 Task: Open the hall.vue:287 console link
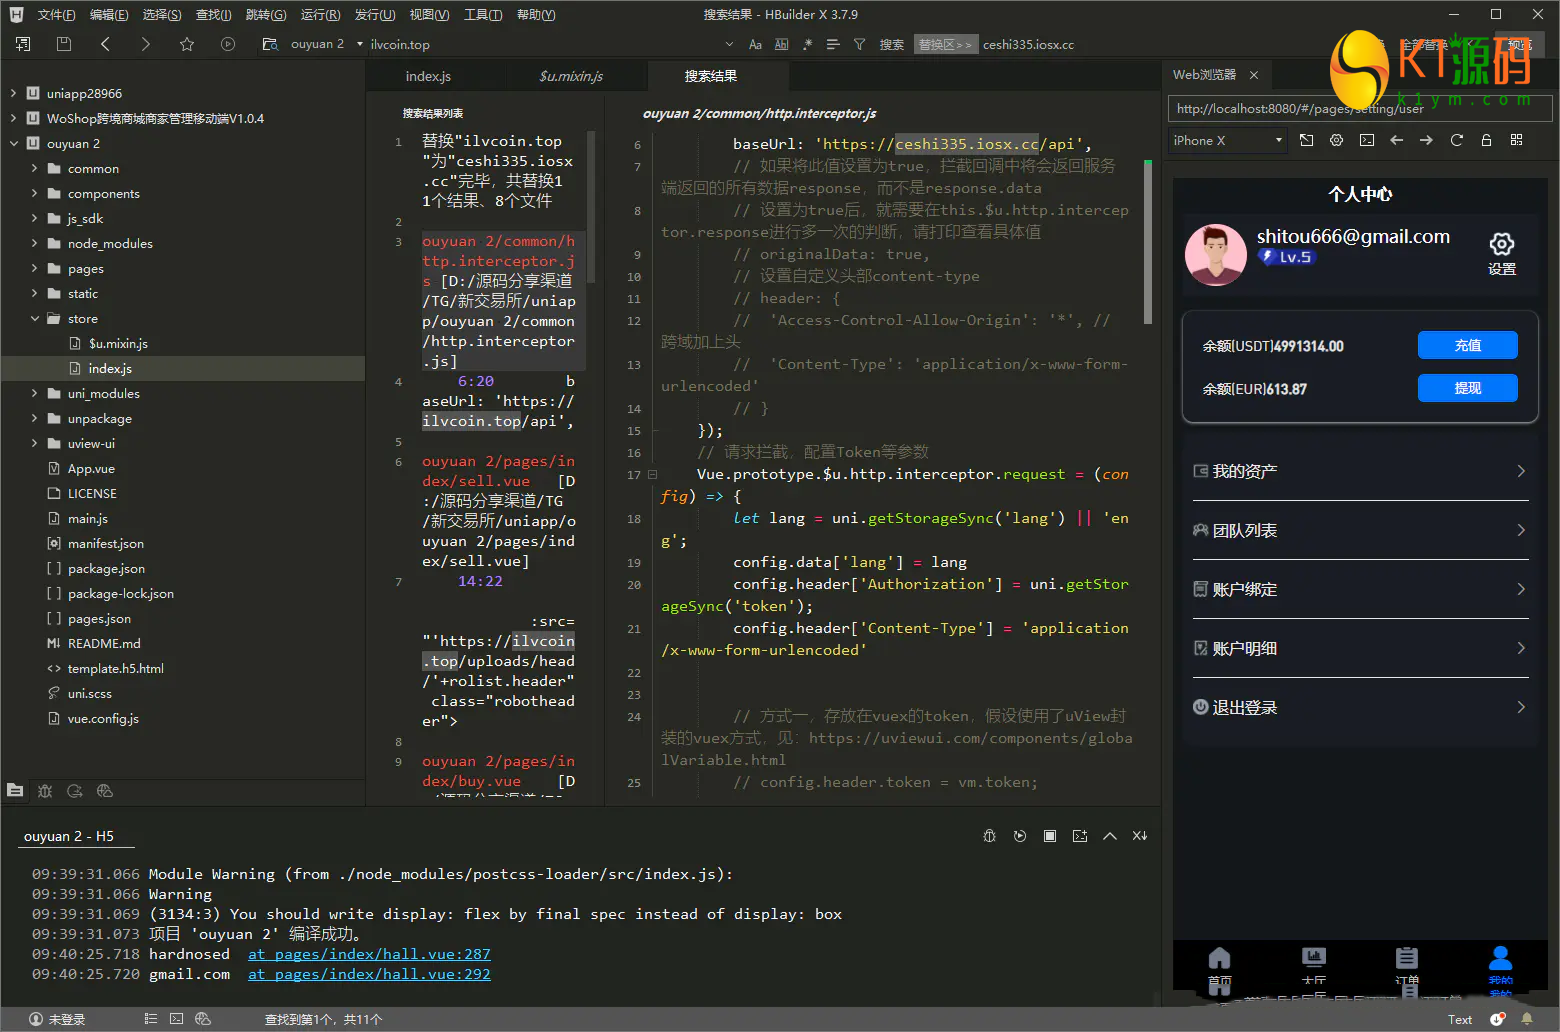369,954
